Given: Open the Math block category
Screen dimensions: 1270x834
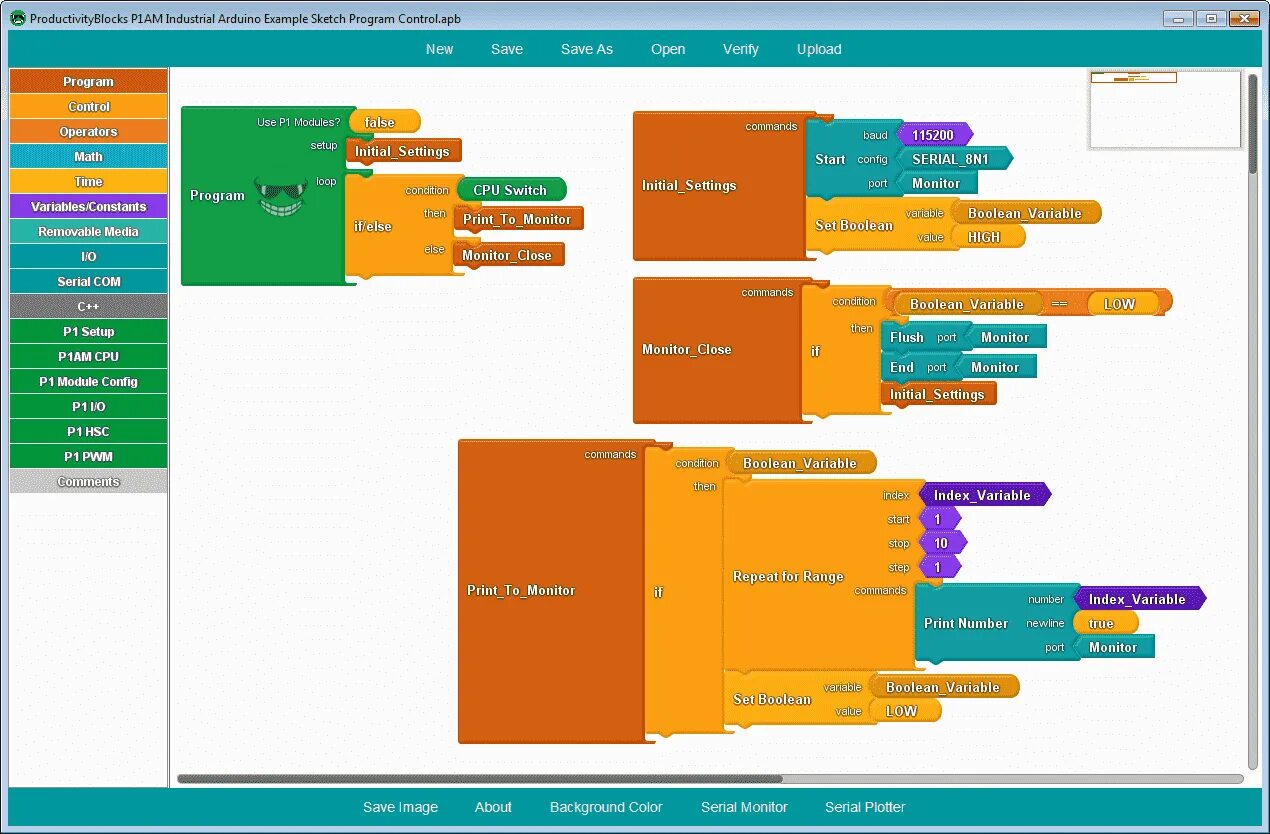Looking at the screenshot, I should [x=88, y=156].
